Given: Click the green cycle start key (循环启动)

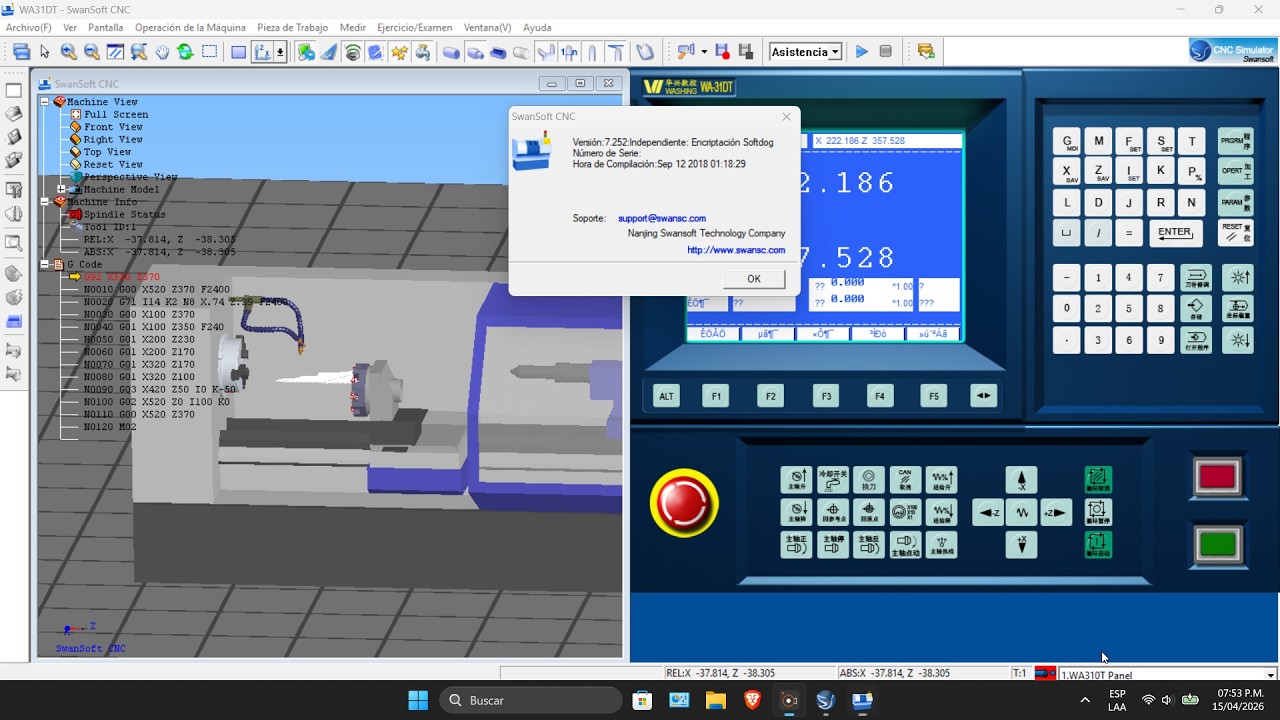Looking at the screenshot, I should tap(1098, 545).
